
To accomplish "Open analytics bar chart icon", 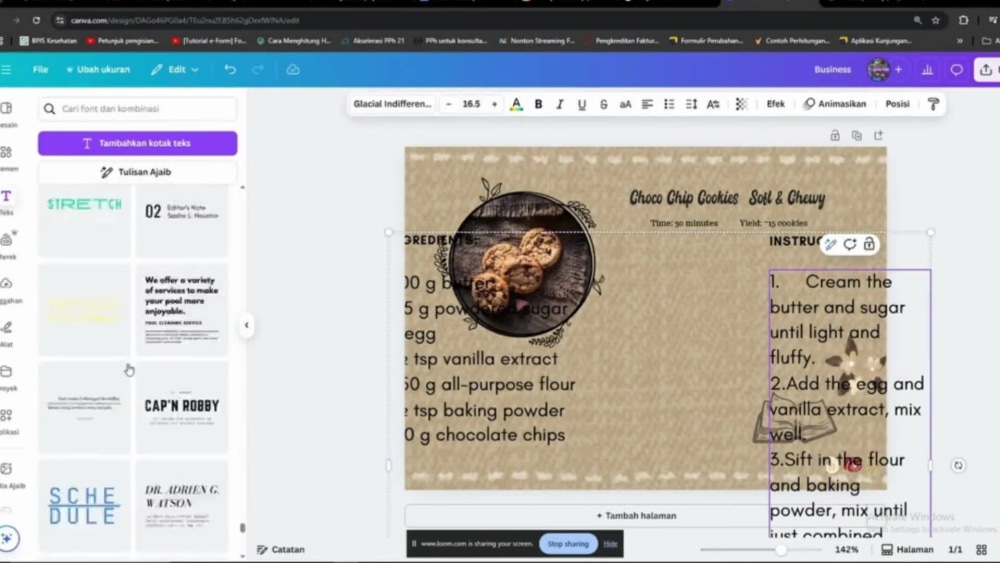I will point(927,69).
